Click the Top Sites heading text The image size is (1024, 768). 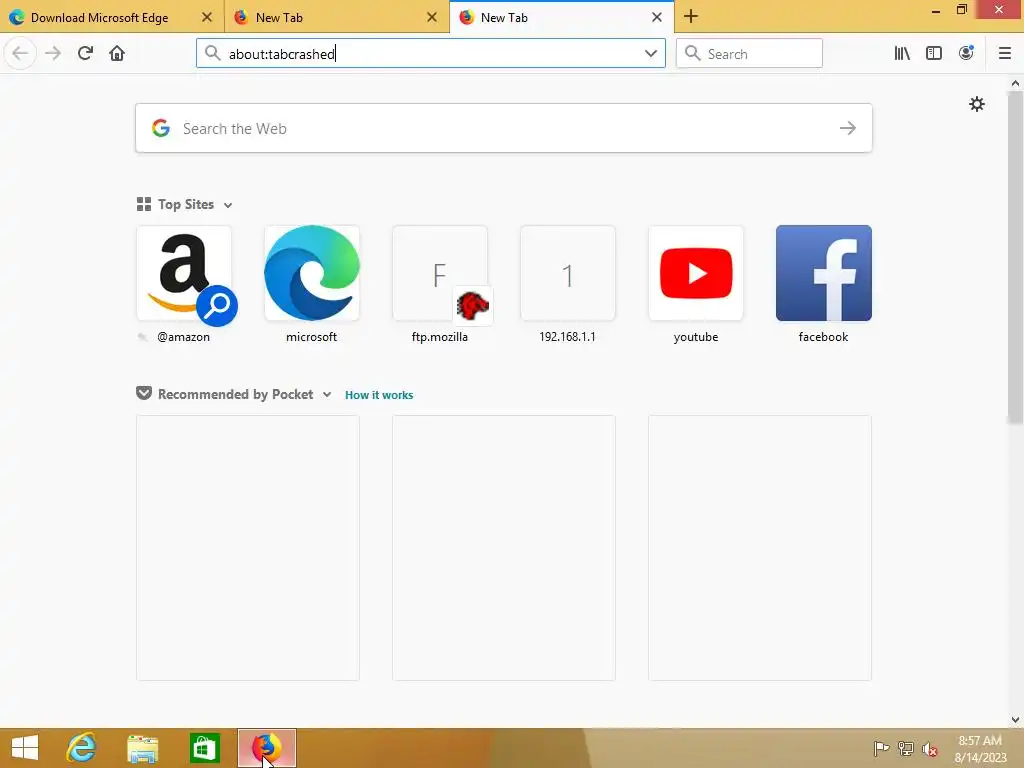tap(185, 204)
